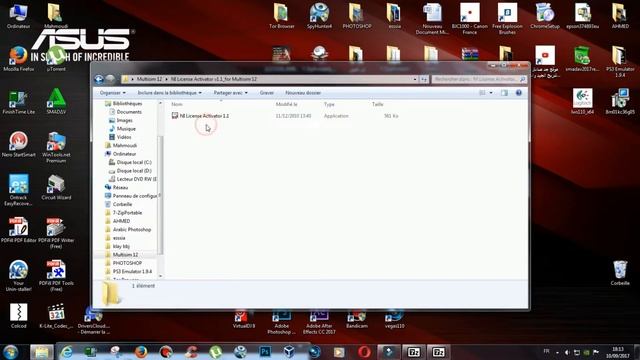Select the Nero StartSmart desktop icon
Viewport: 640px width, 360px height.
18,144
